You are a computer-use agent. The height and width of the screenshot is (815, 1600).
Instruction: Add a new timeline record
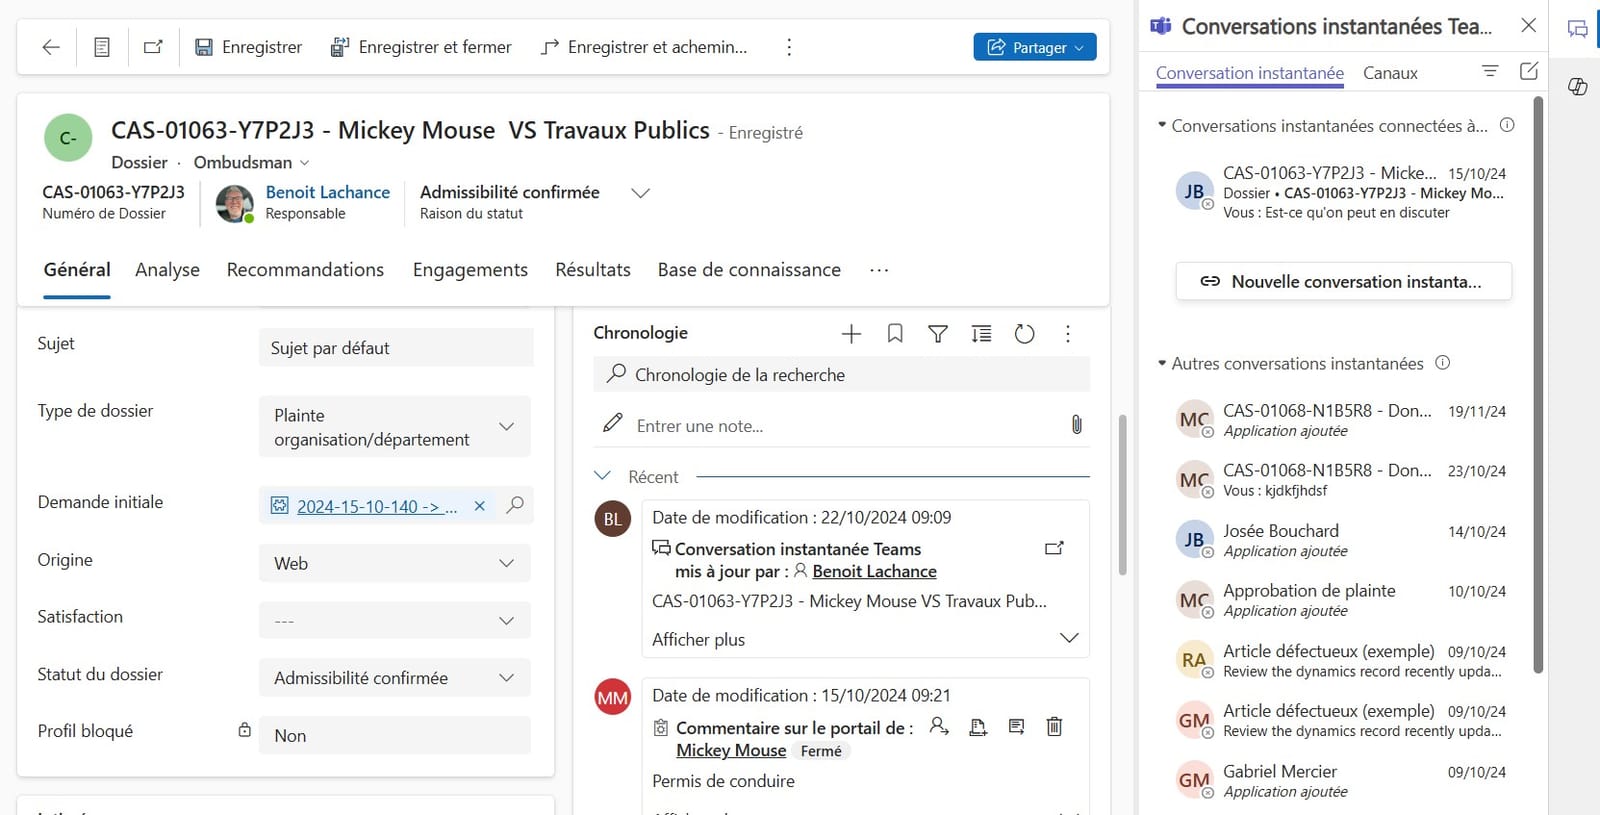click(851, 334)
